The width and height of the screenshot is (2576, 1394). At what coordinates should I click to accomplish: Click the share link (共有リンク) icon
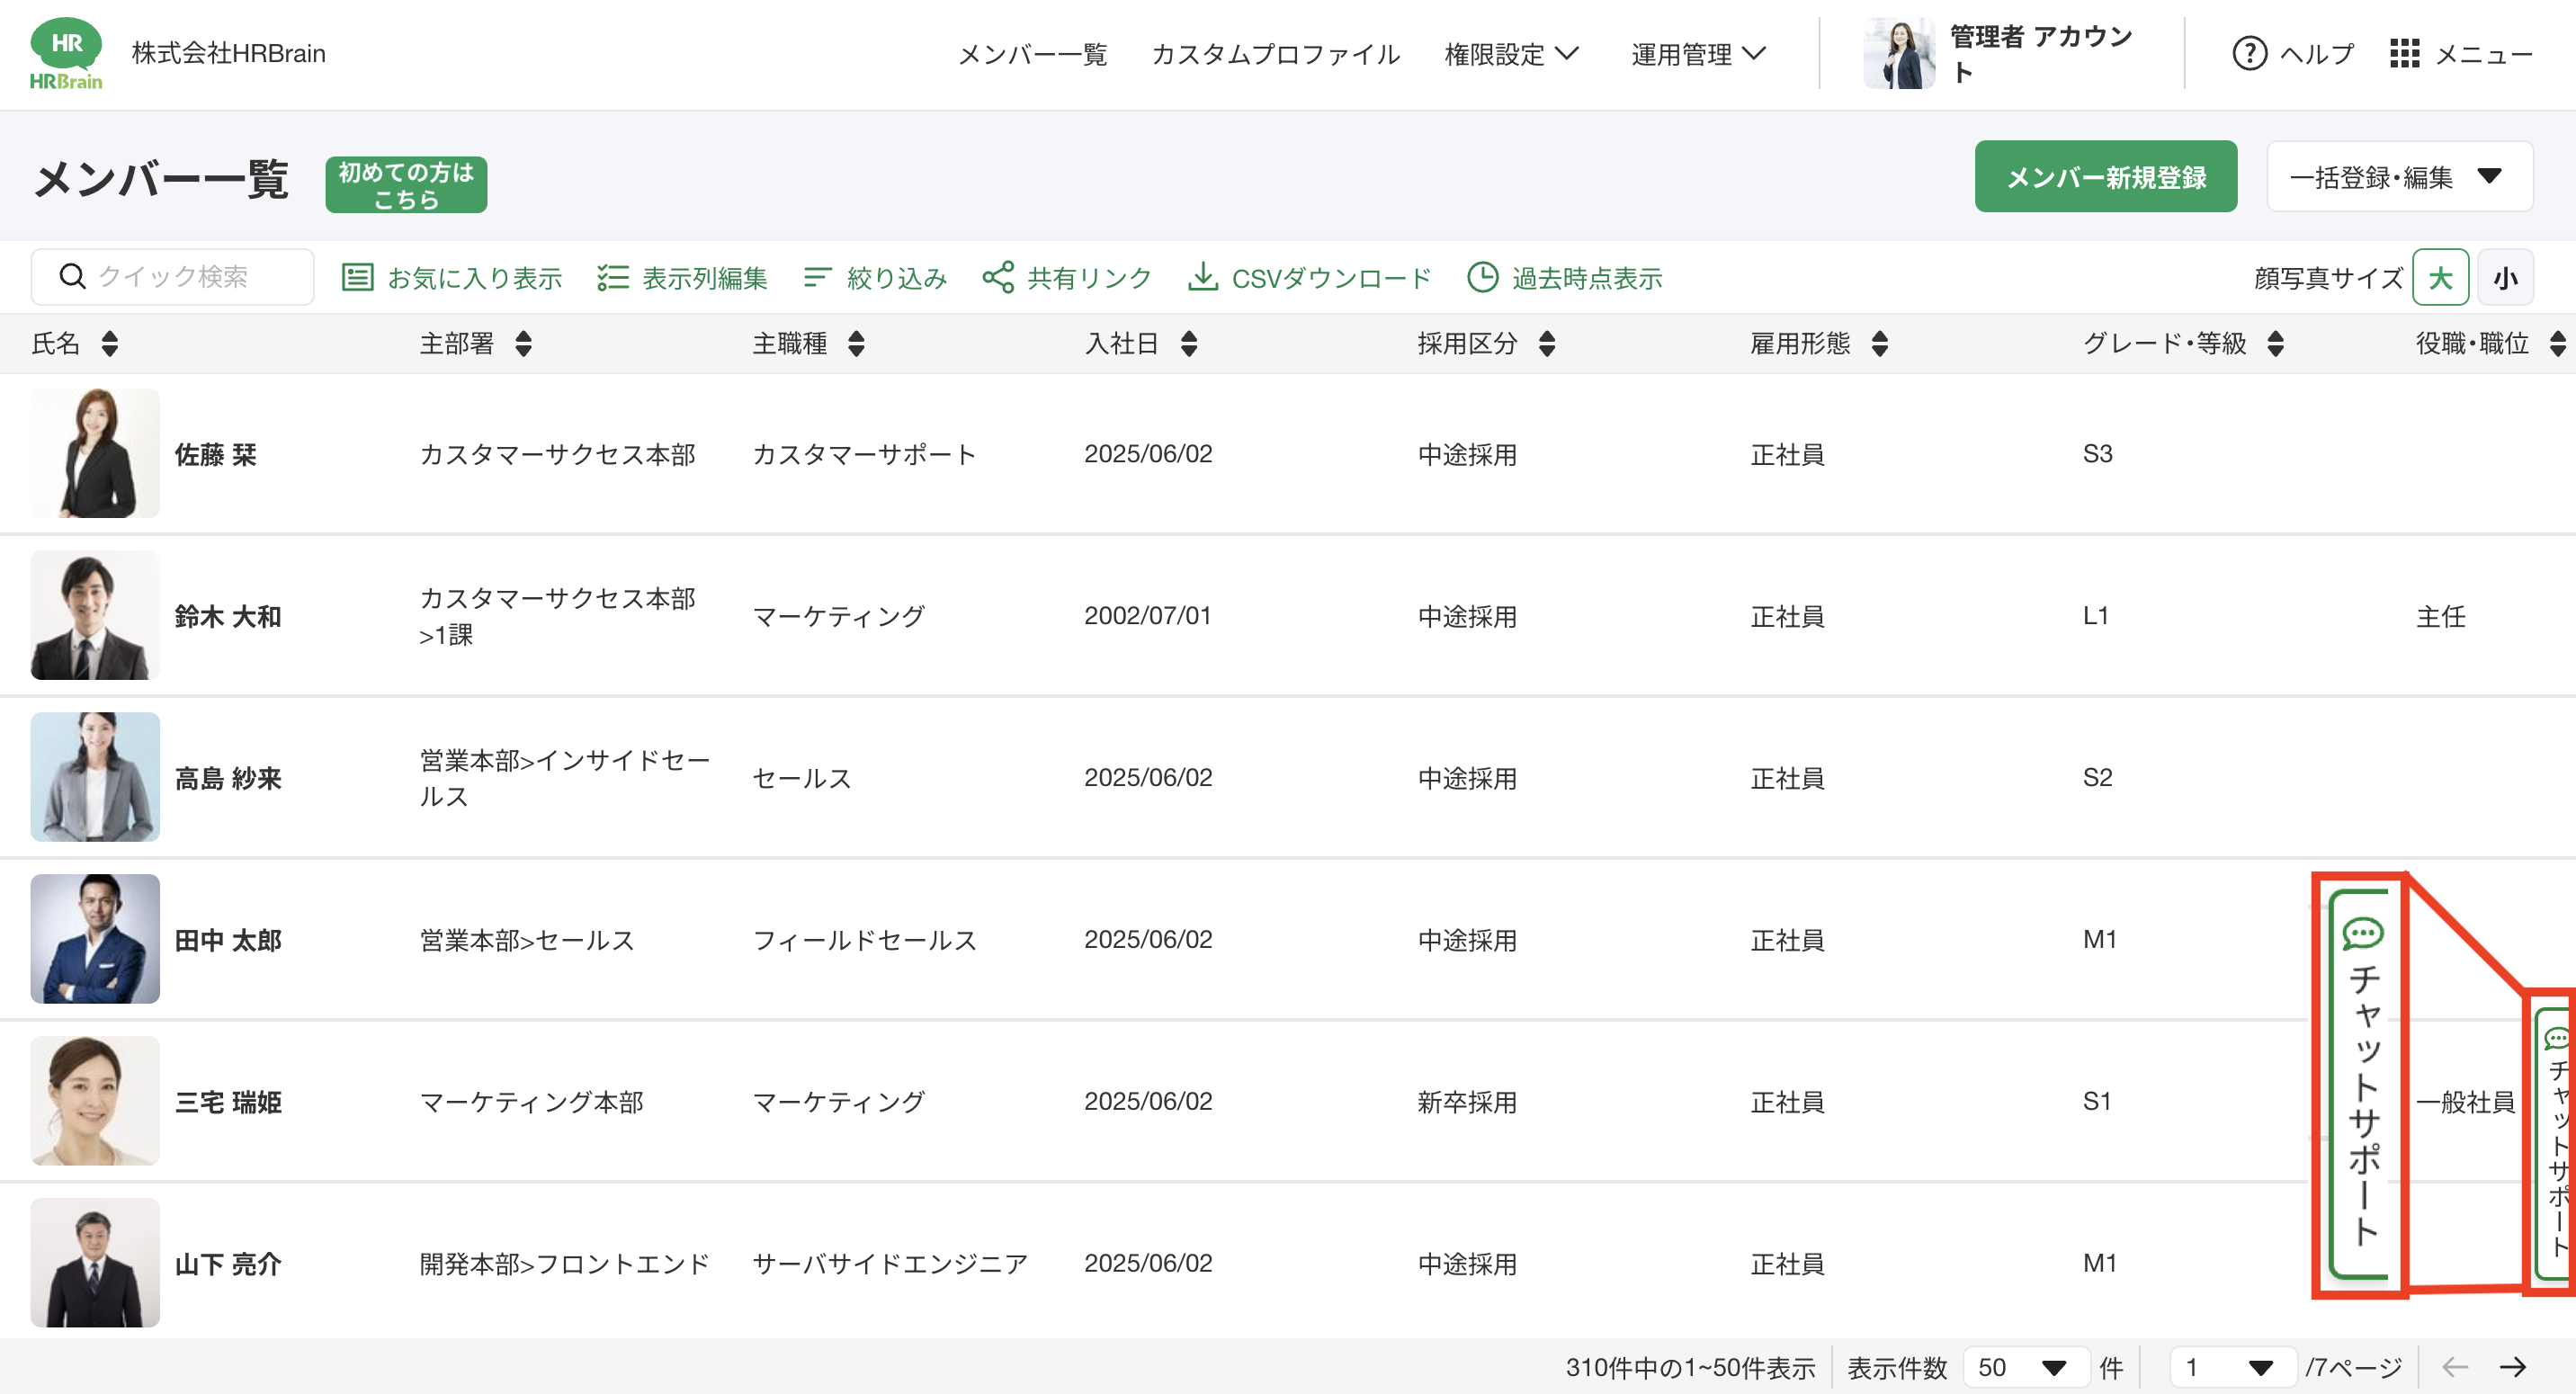997,277
